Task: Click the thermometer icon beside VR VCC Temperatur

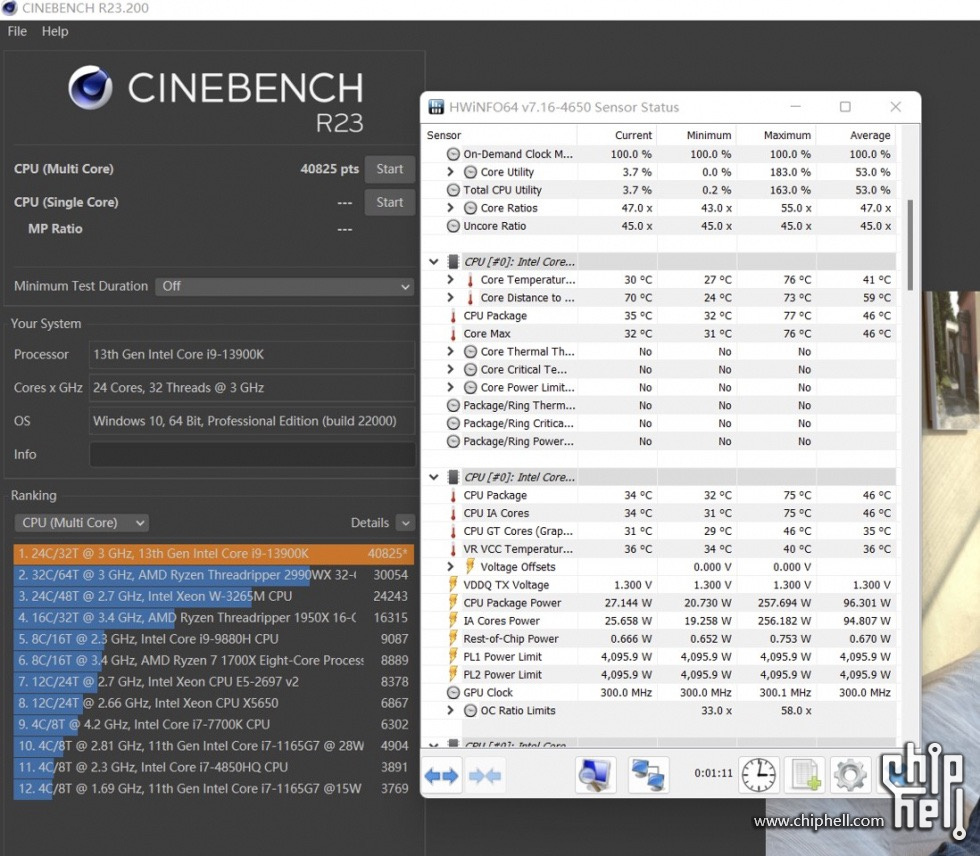Action: [x=453, y=549]
